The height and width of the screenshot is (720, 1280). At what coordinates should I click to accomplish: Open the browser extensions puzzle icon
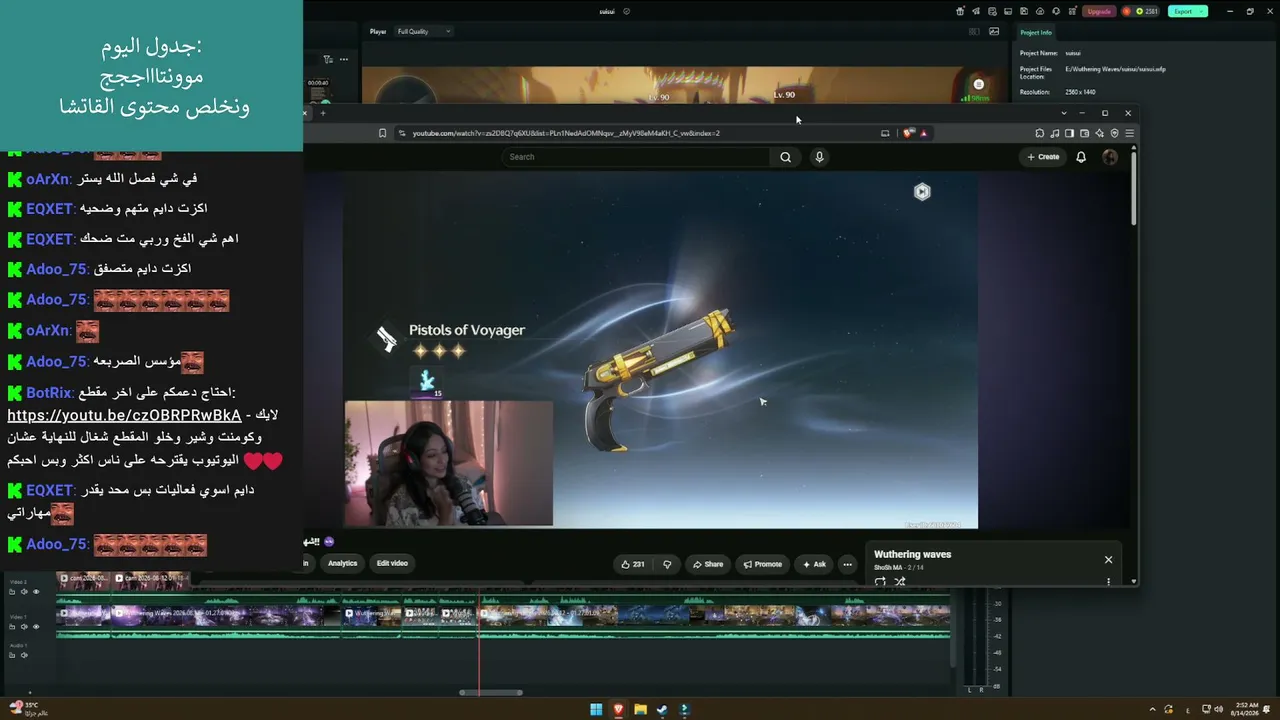click(x=1040, y=133)
